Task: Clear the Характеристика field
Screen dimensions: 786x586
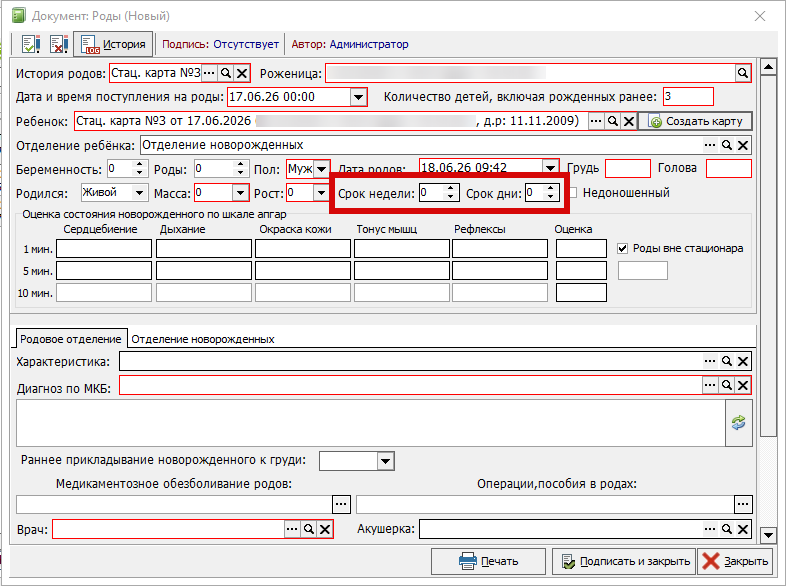Action: coord(743,361)
